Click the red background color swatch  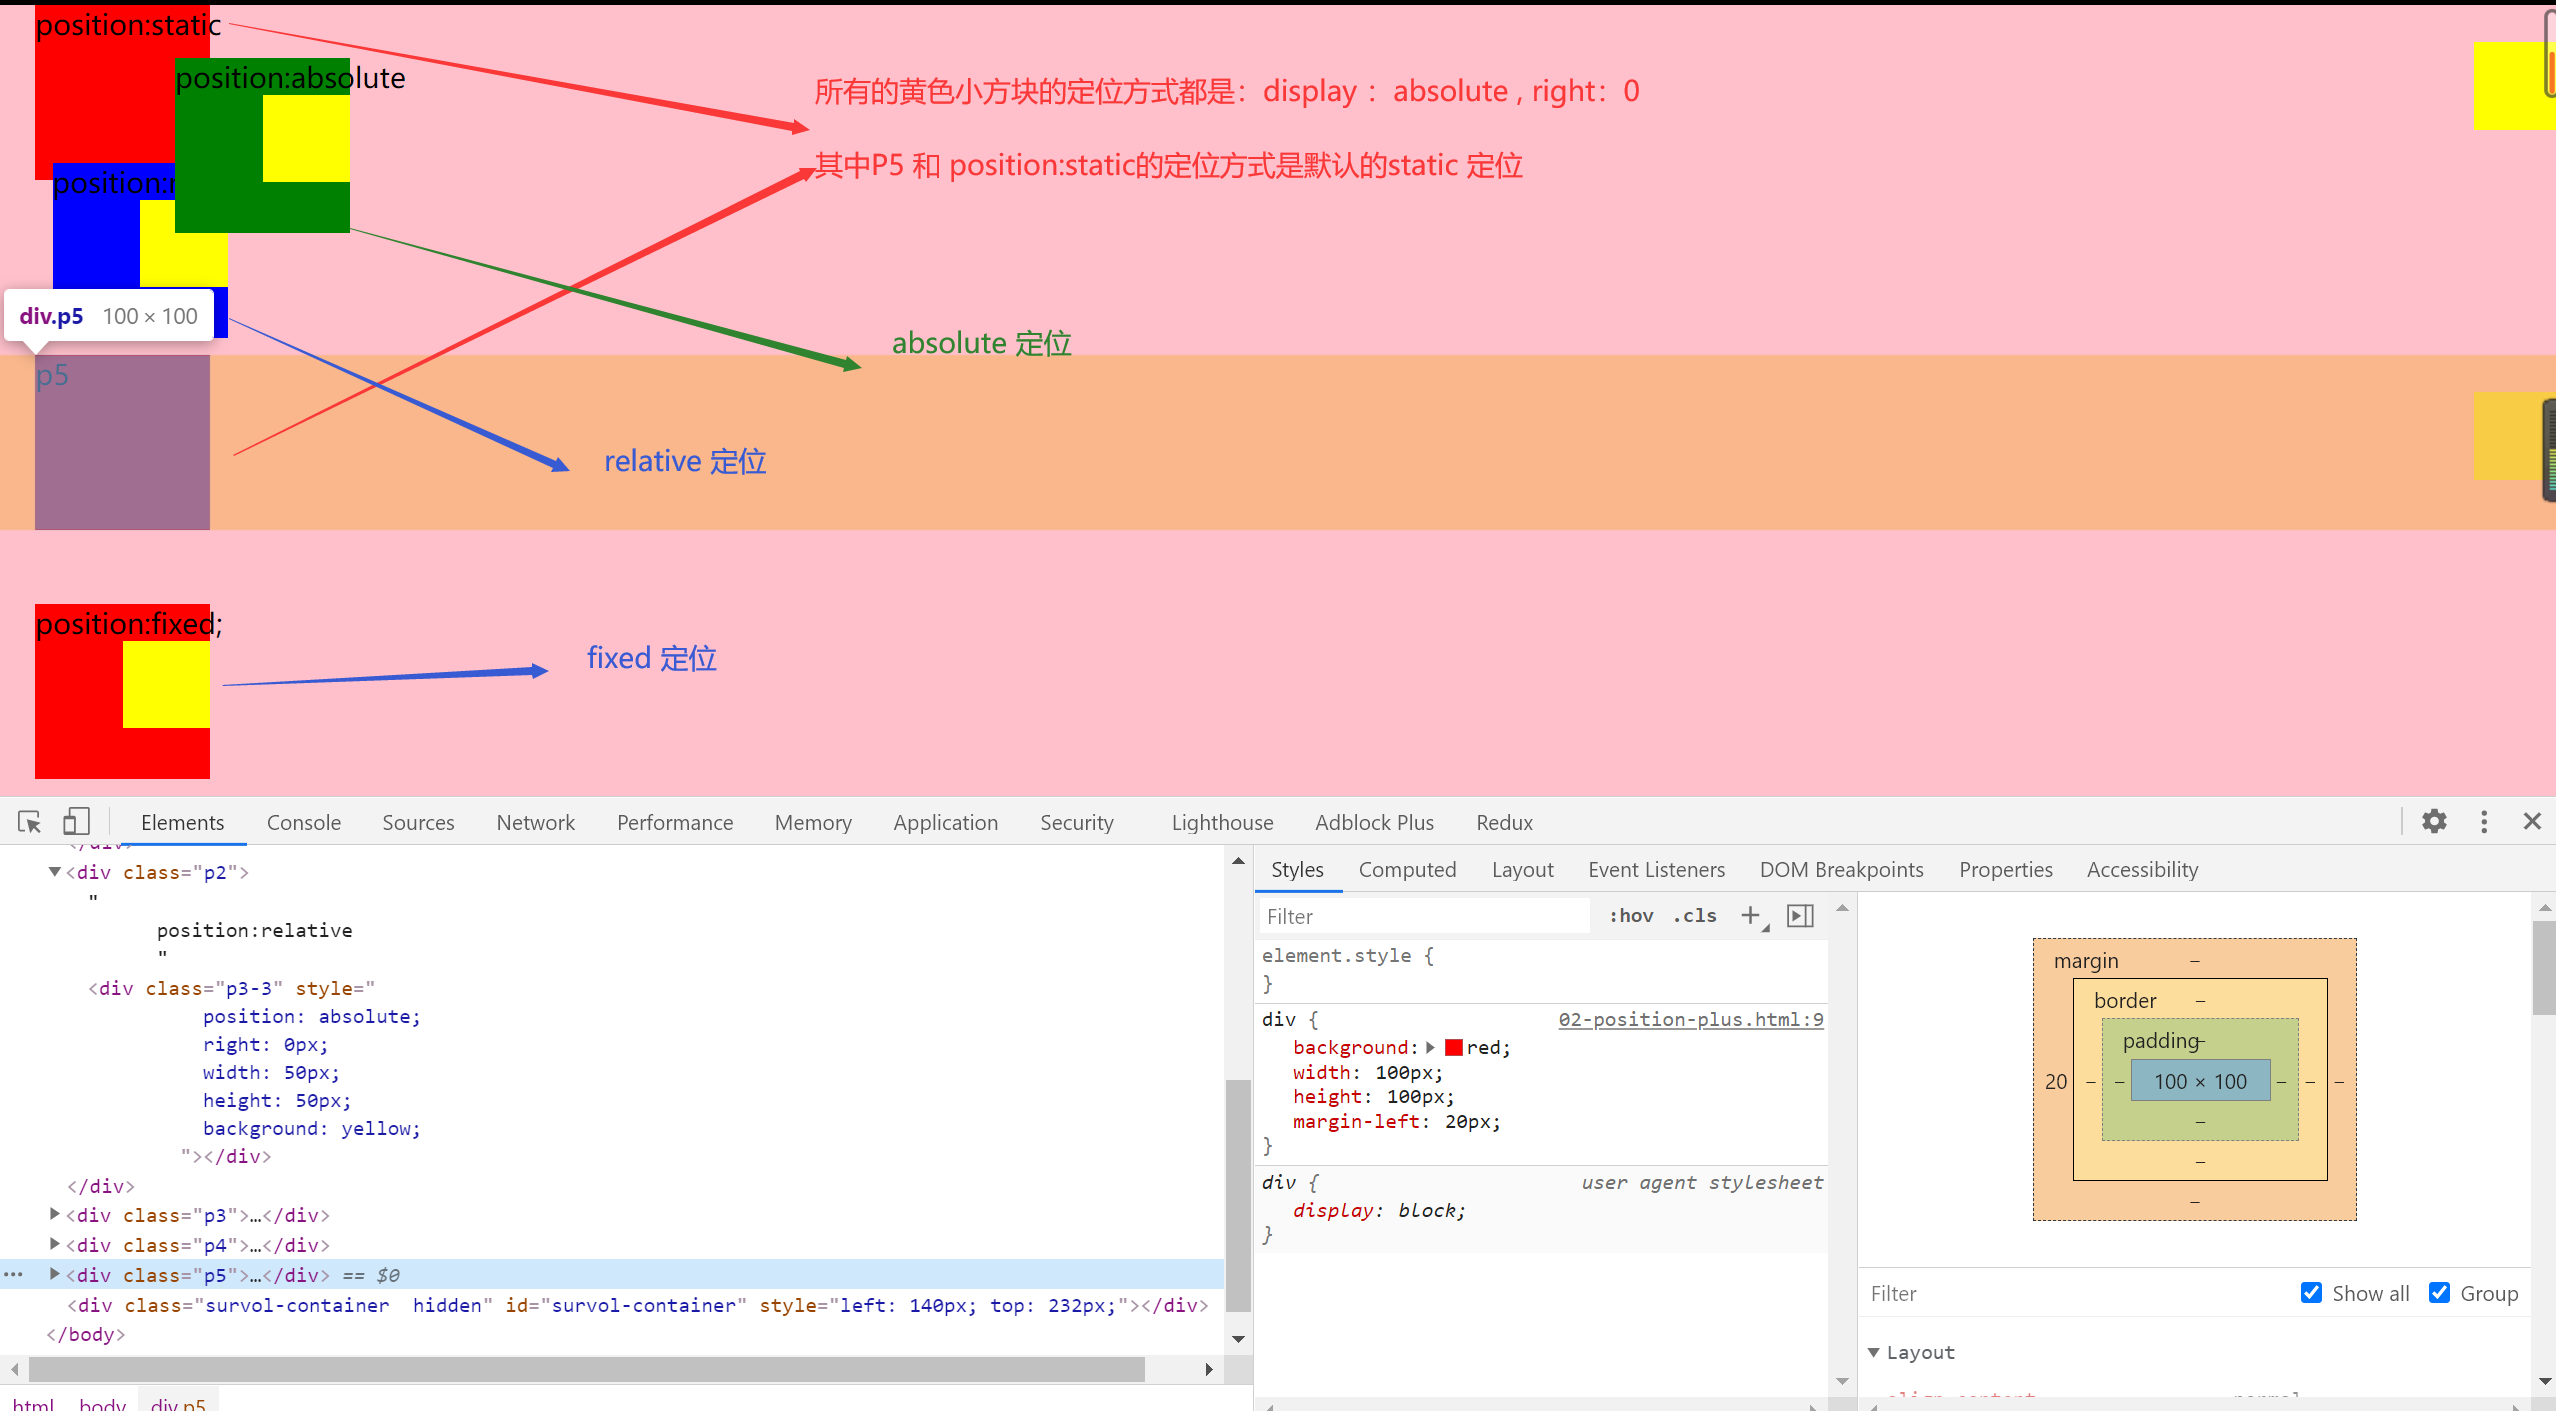point(1454,1047)
